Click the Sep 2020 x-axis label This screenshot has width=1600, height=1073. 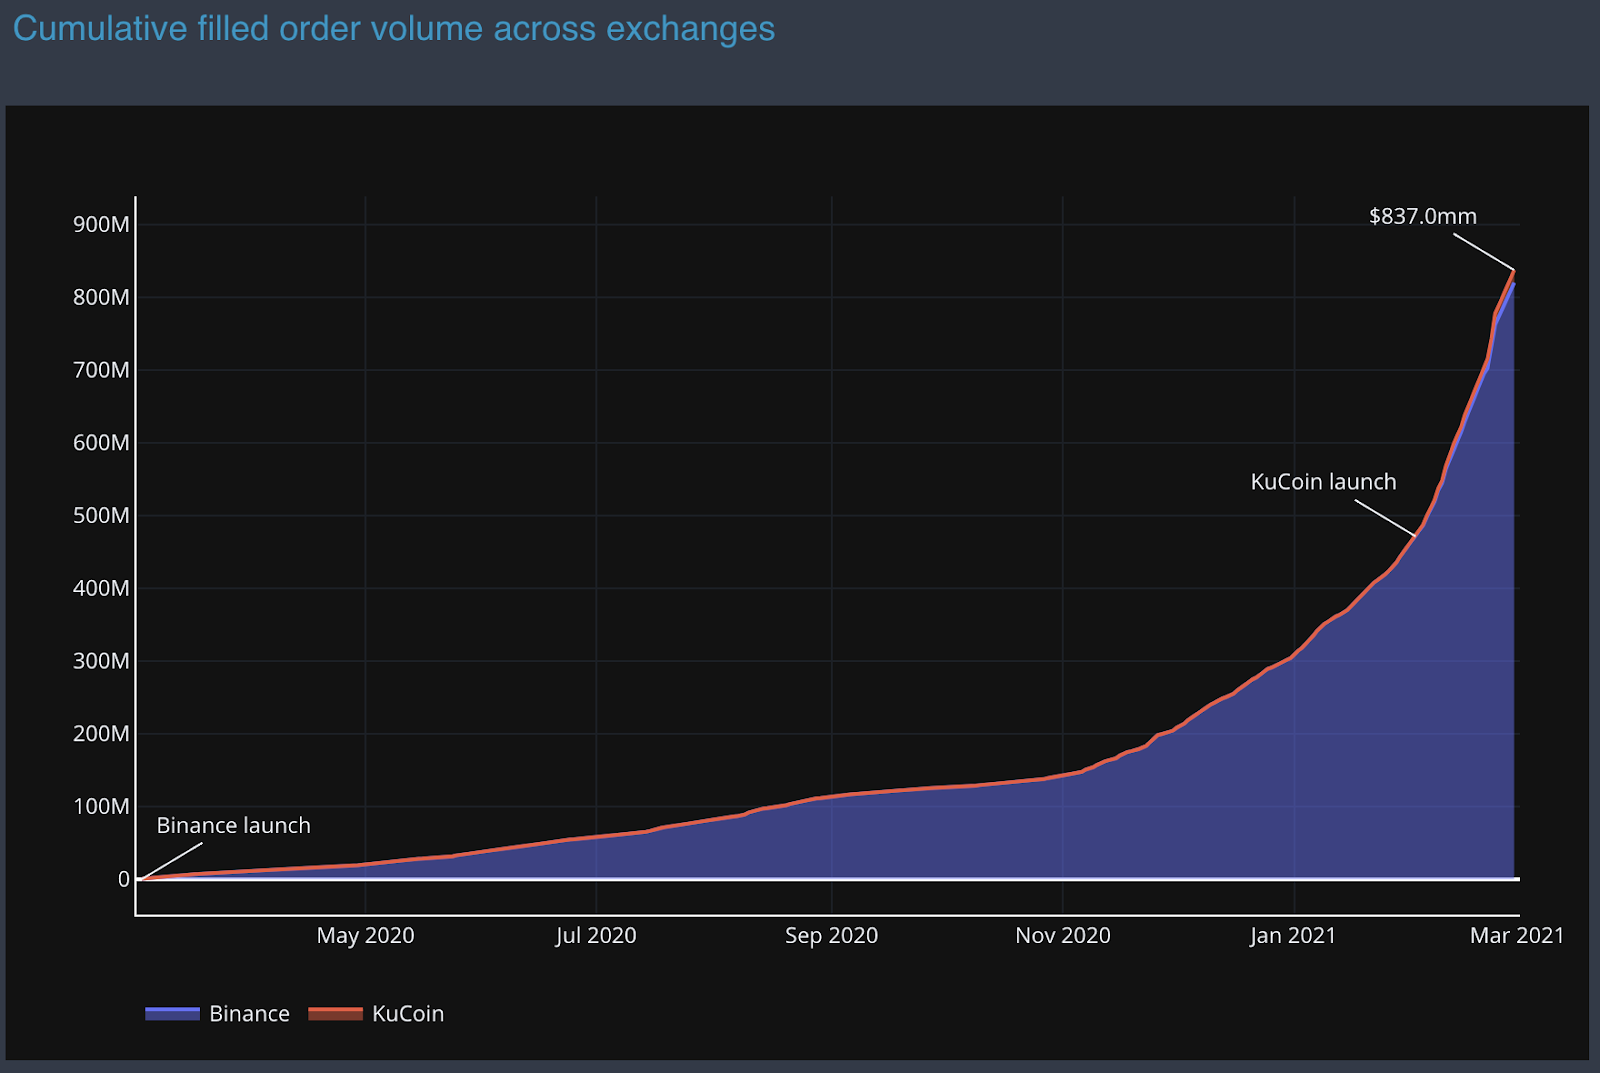tap(831, 936)
